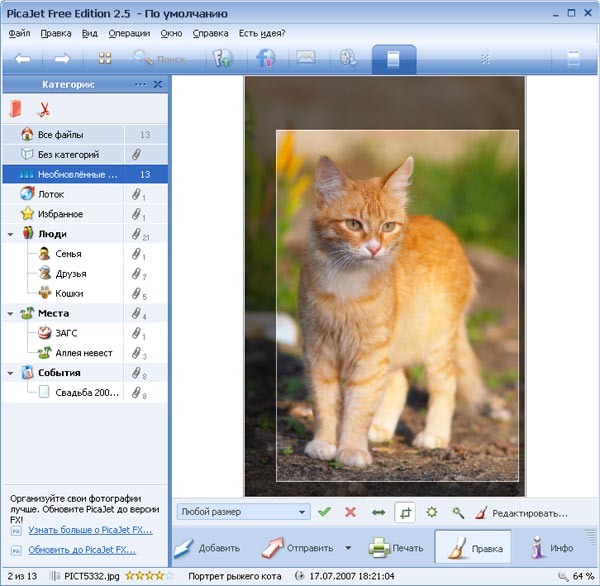
Task: Click the red book new category icon
Action: point(15,109)
